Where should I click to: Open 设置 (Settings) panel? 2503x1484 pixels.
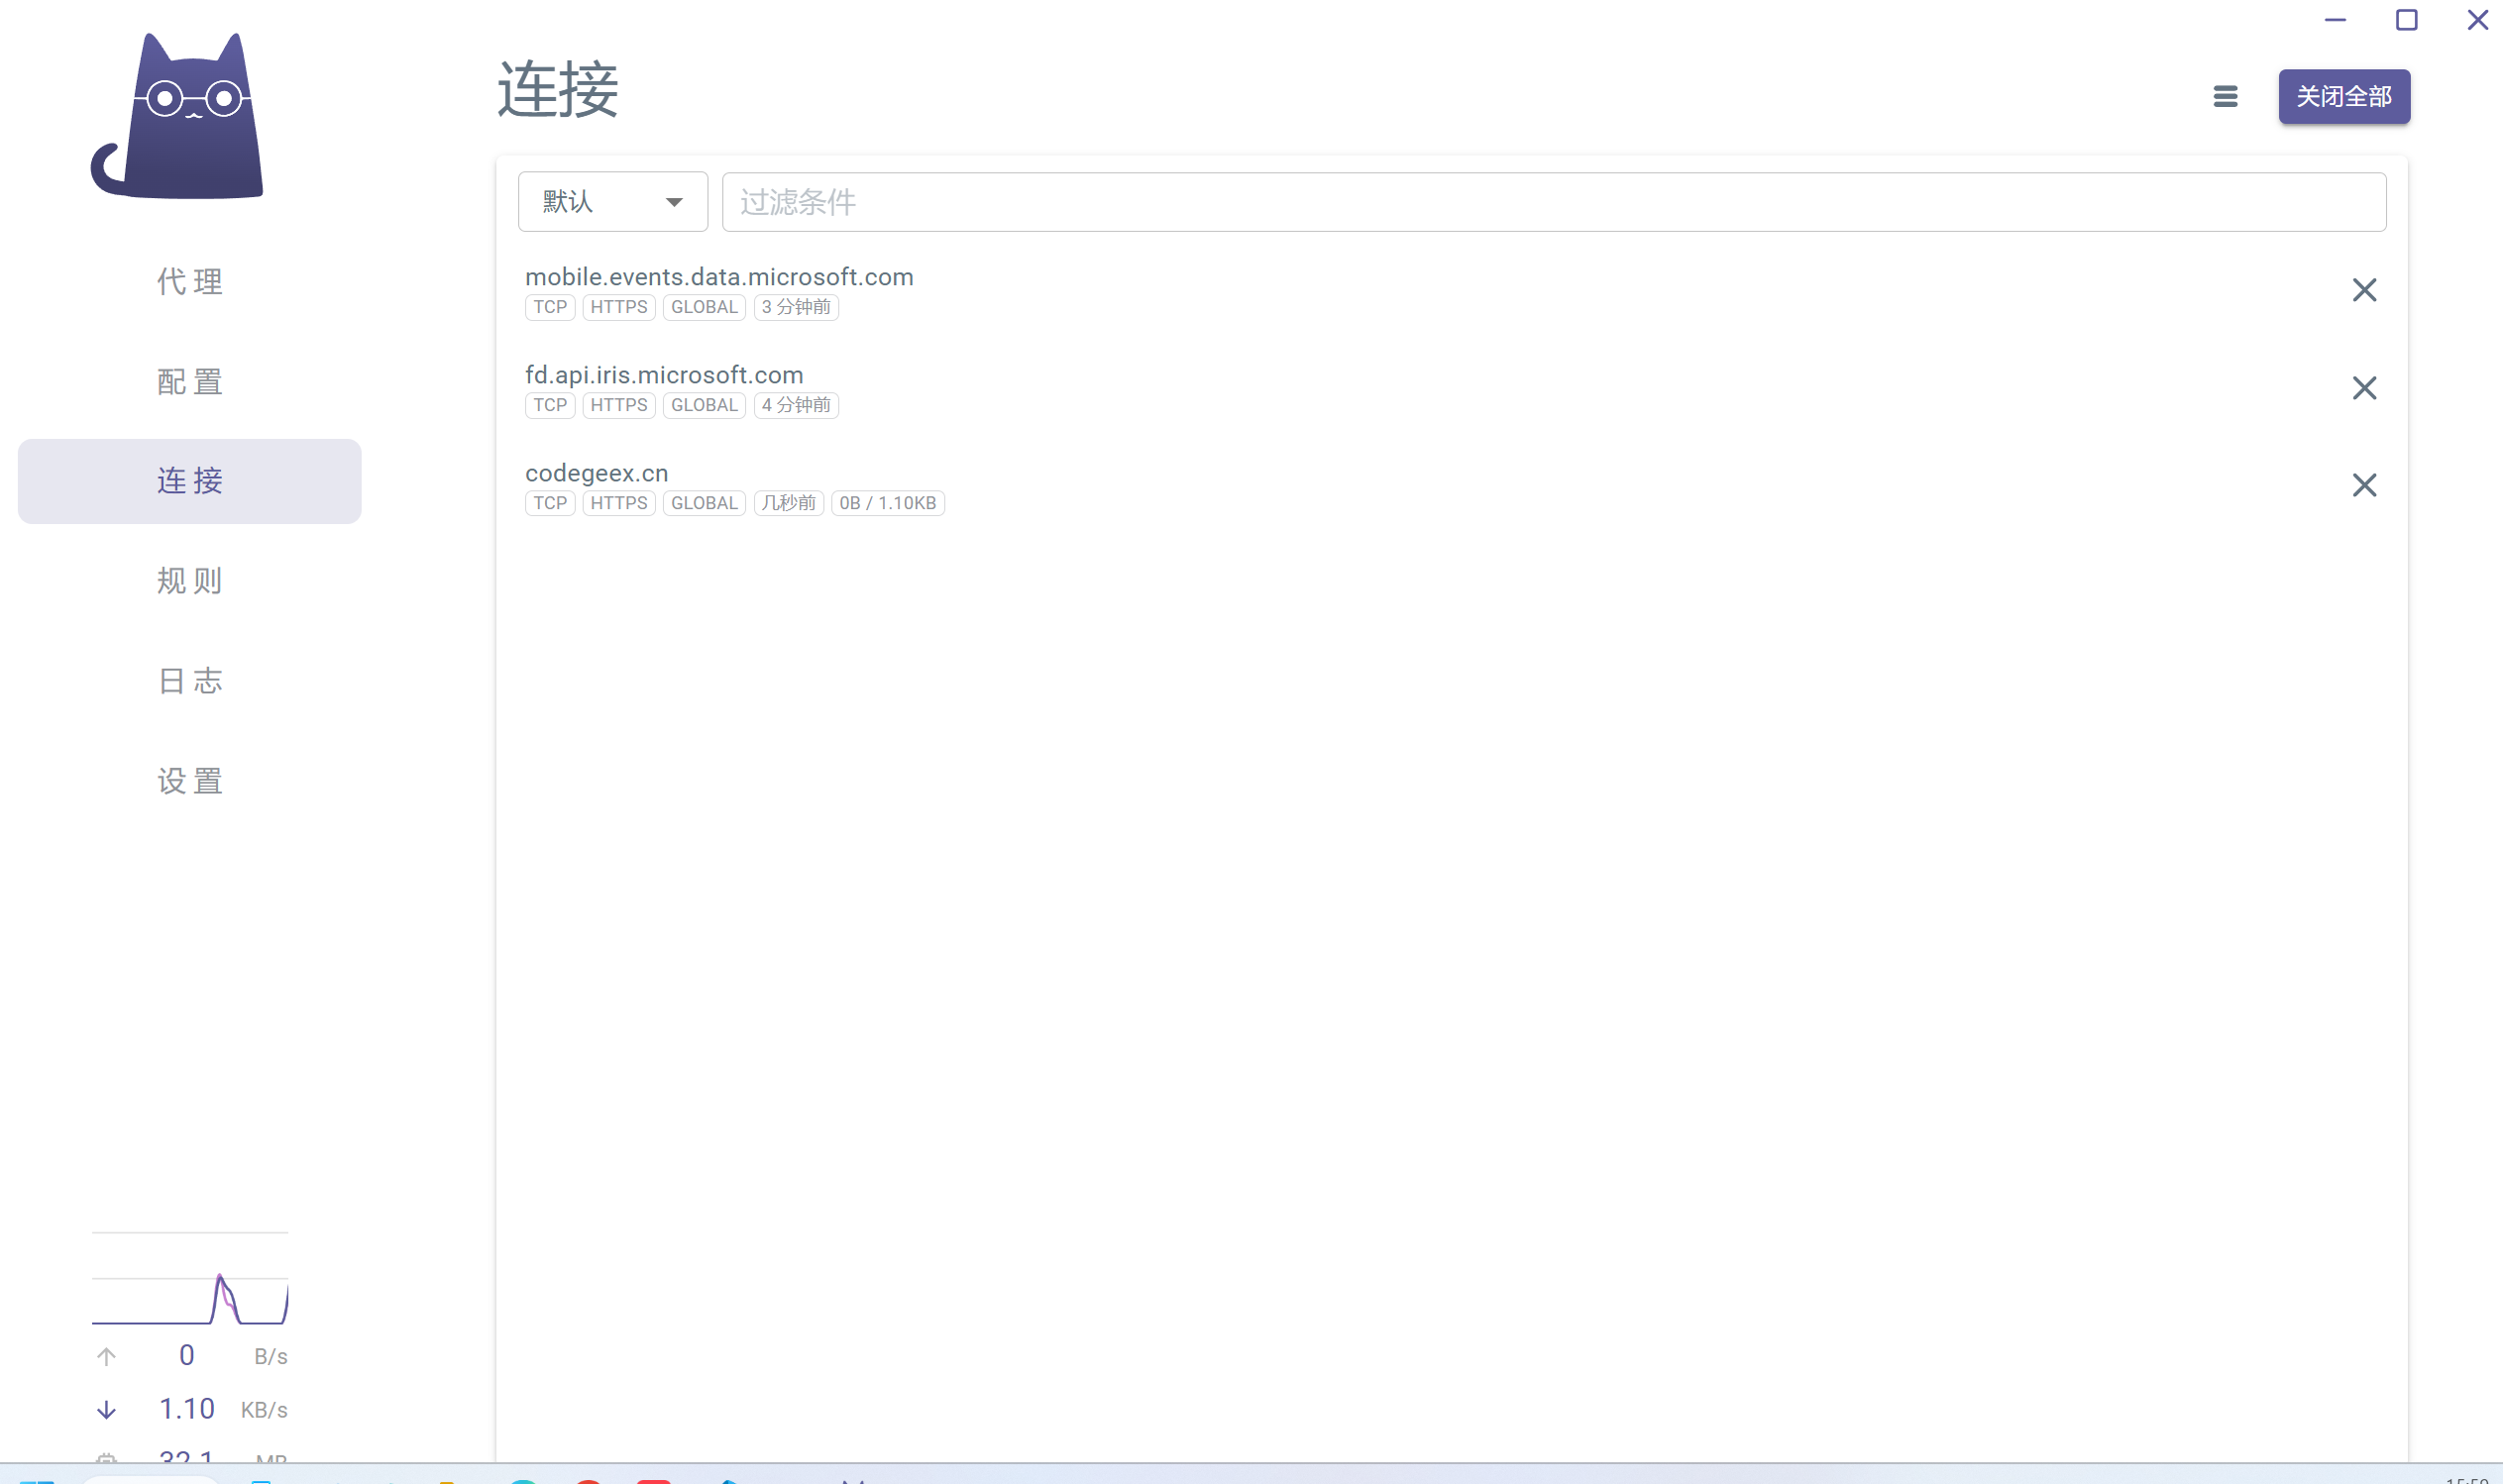(x=191, y=779)
